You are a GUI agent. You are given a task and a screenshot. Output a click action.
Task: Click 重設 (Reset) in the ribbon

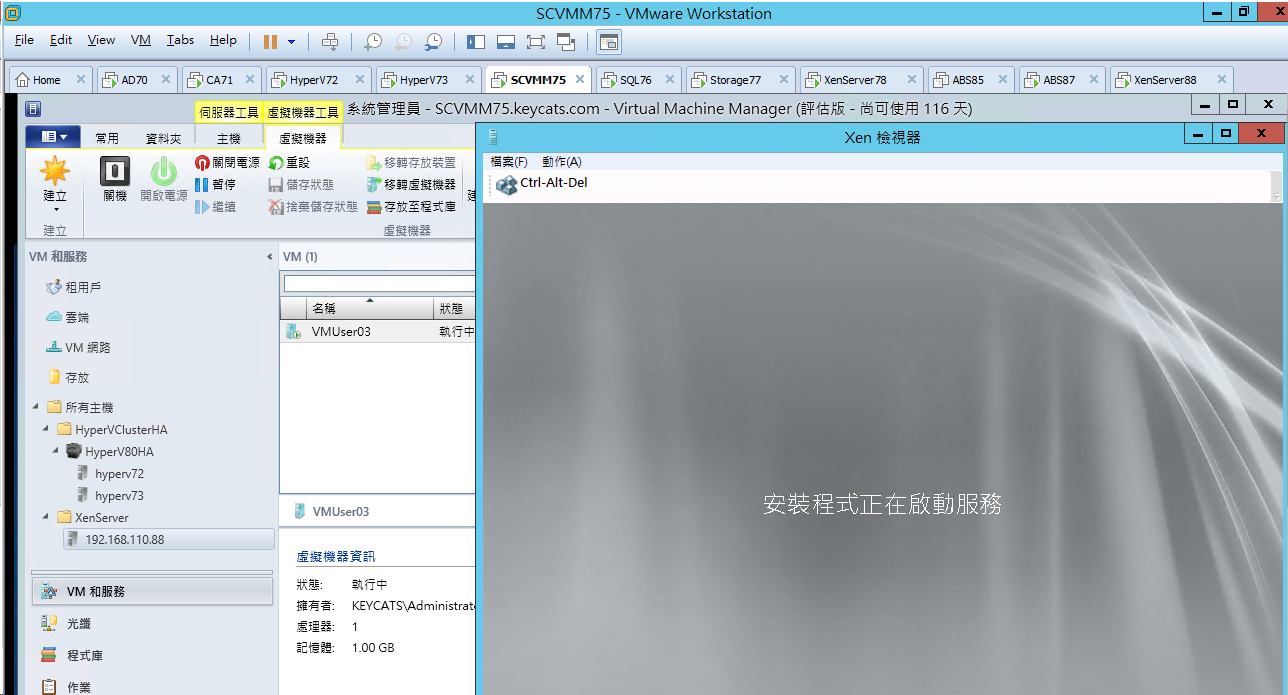pos(290,162)
